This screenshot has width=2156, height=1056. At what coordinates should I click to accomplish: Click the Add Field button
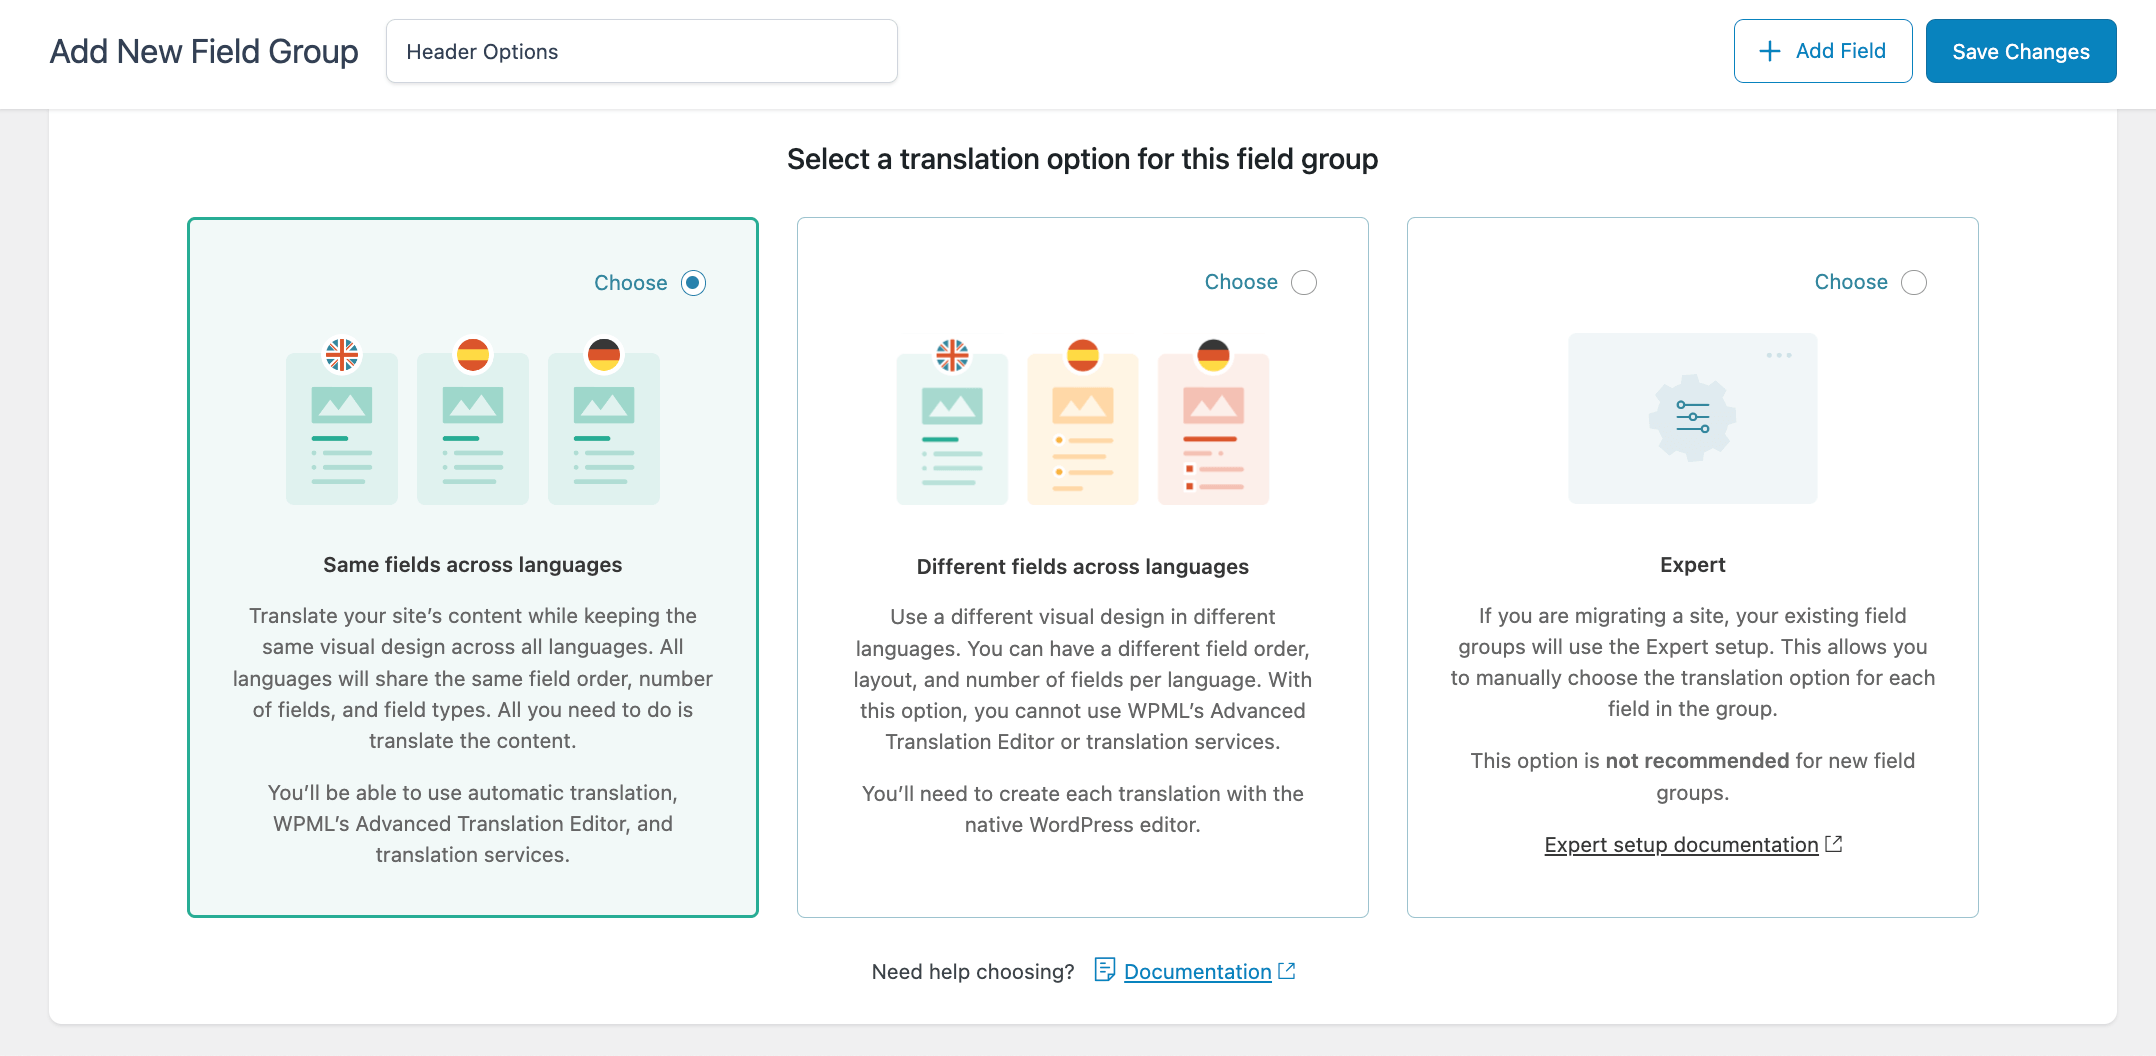click(x=1822, y=50)
